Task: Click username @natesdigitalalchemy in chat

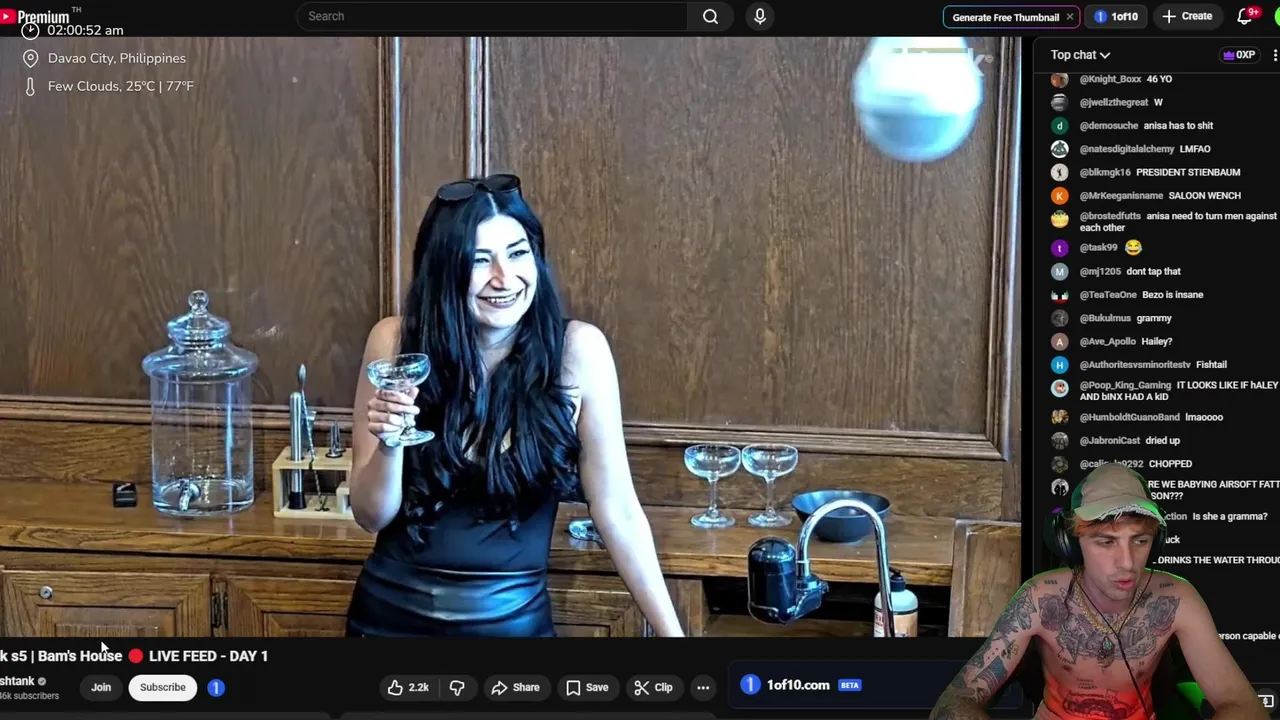Action: [1127, 149]
